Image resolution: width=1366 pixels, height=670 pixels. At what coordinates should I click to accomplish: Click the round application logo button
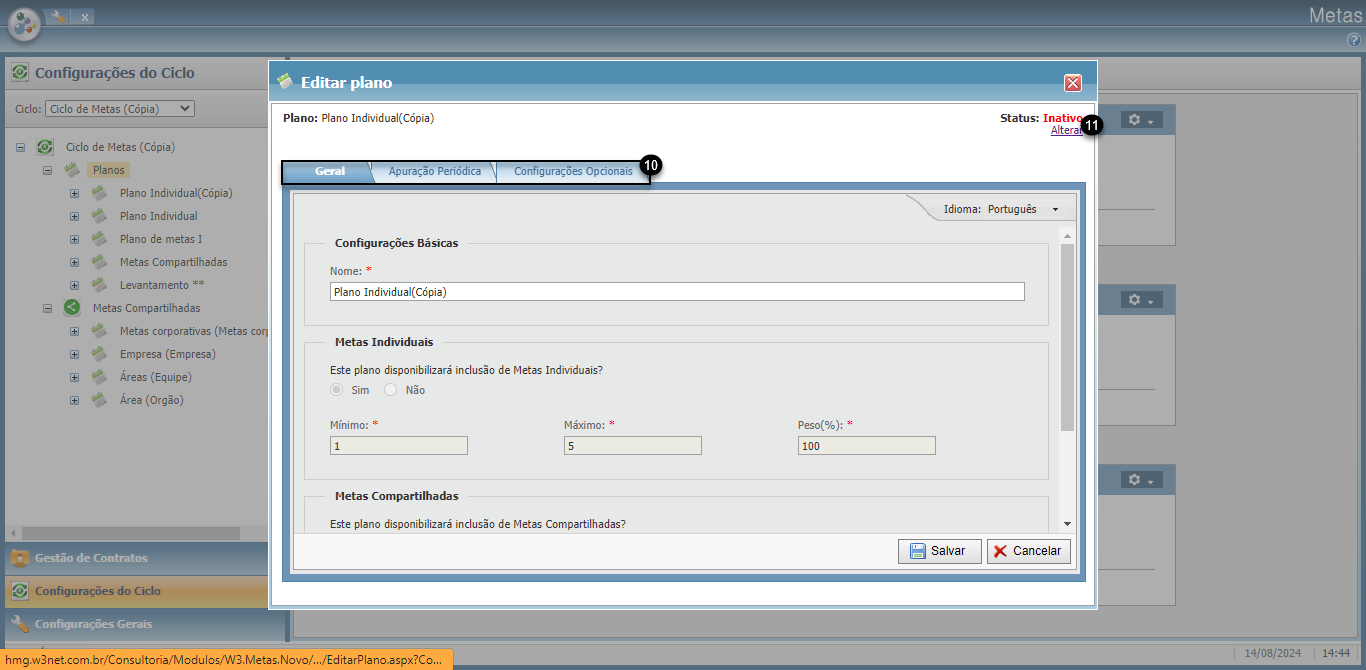pos(24,24)
